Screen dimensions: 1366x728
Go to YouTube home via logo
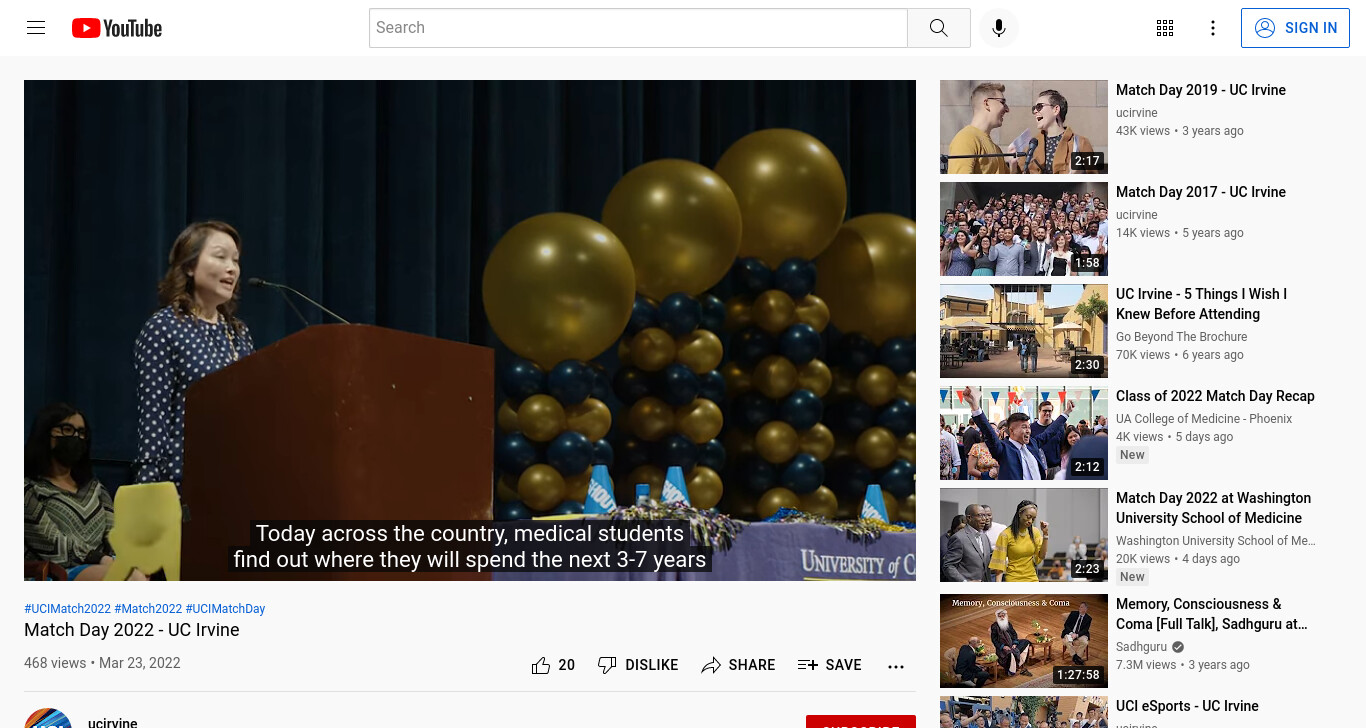click(x=117, y=28)
